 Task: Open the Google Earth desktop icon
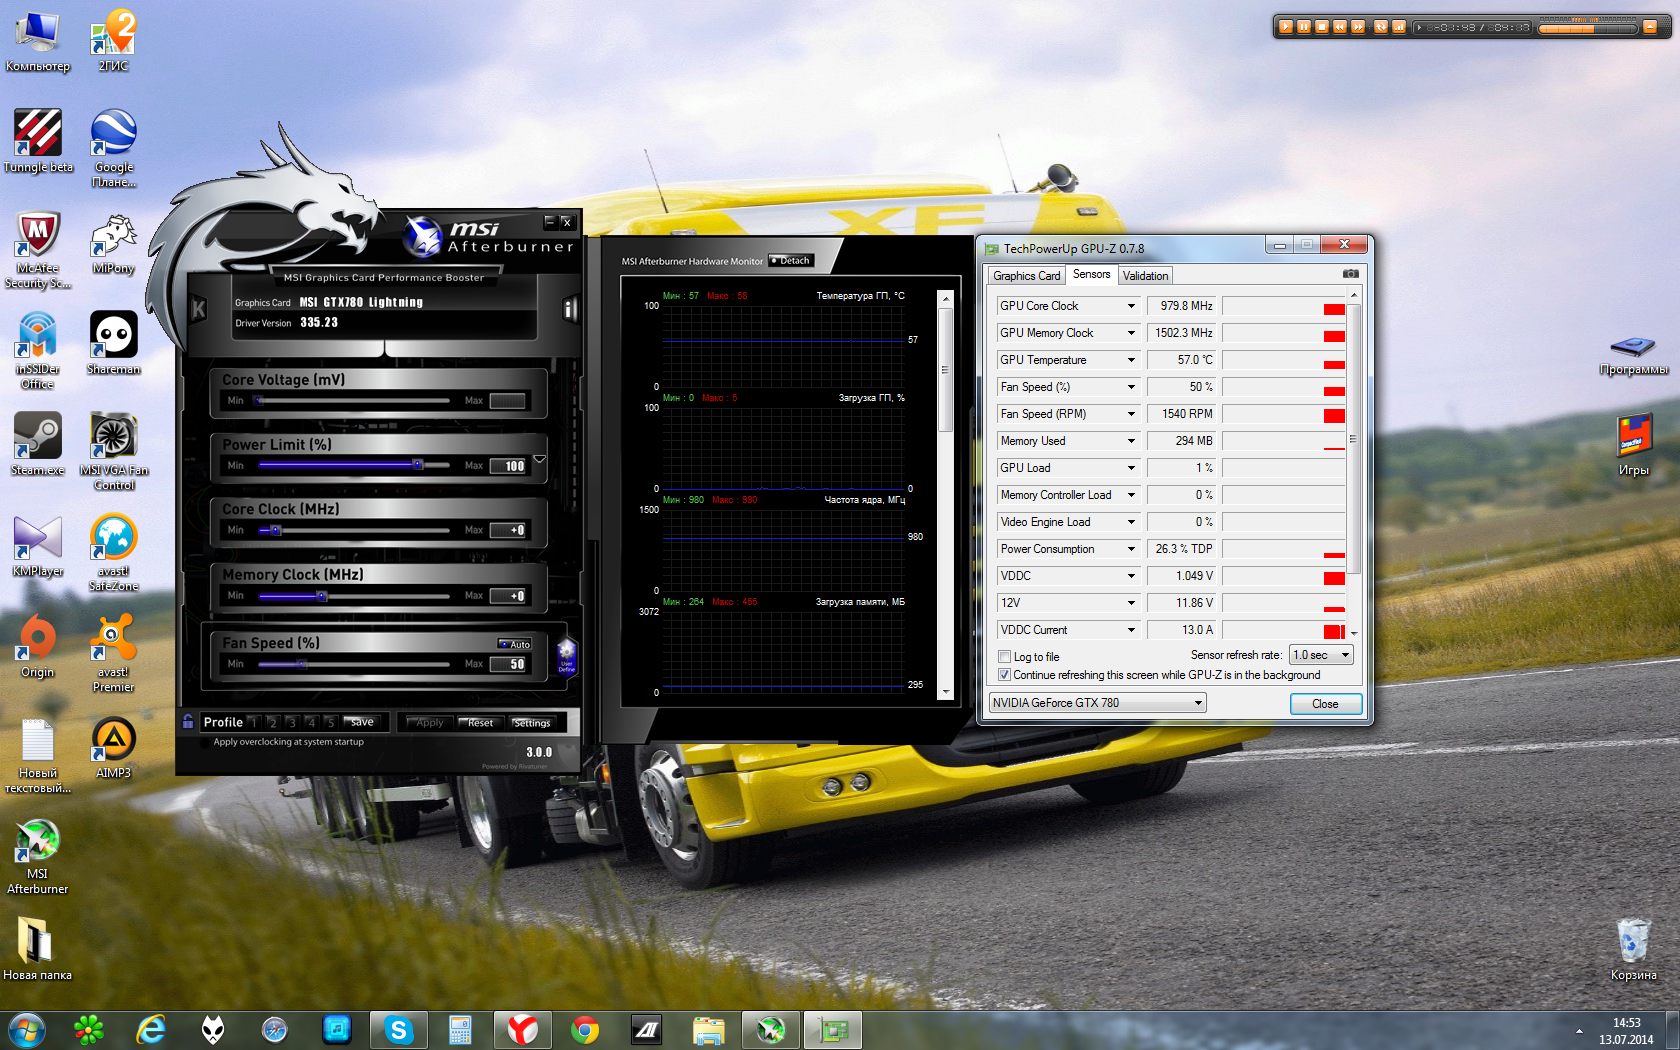coord(114,148)
